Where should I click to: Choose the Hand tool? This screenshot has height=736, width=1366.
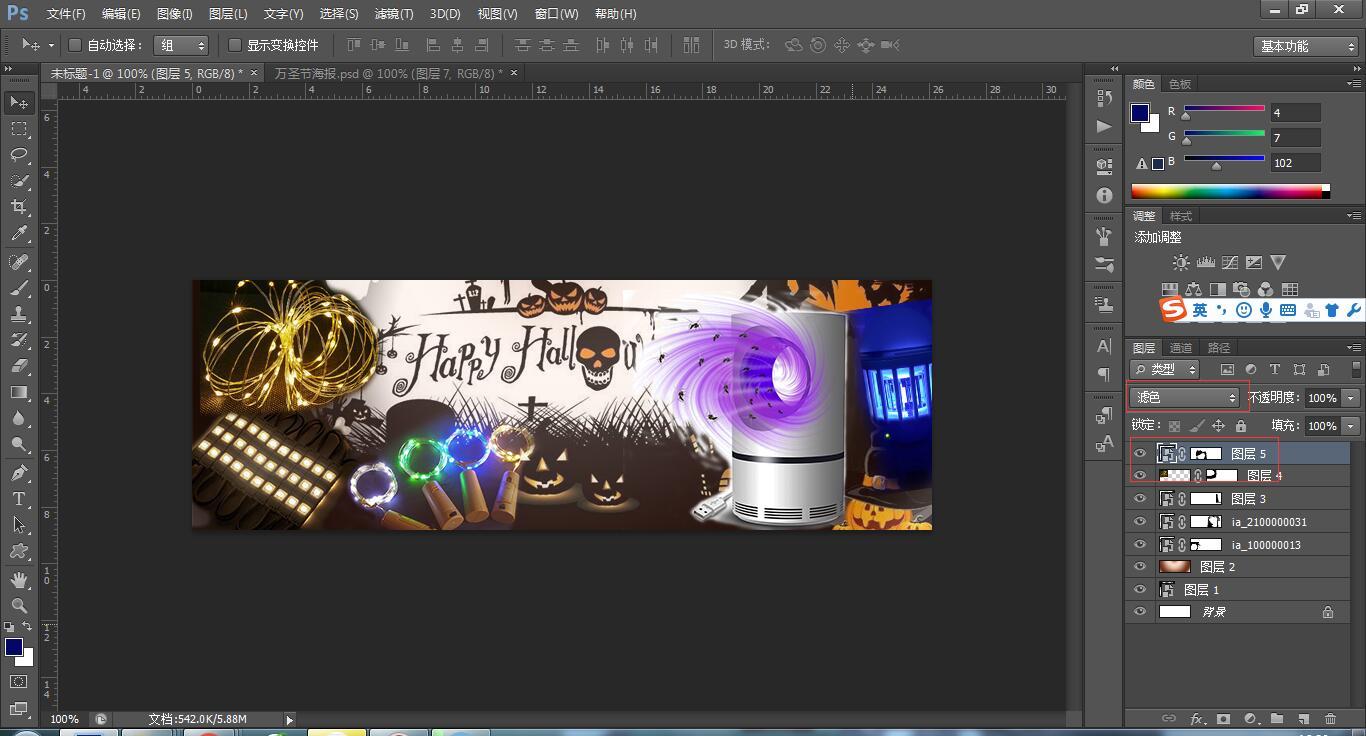click(19, 580)
